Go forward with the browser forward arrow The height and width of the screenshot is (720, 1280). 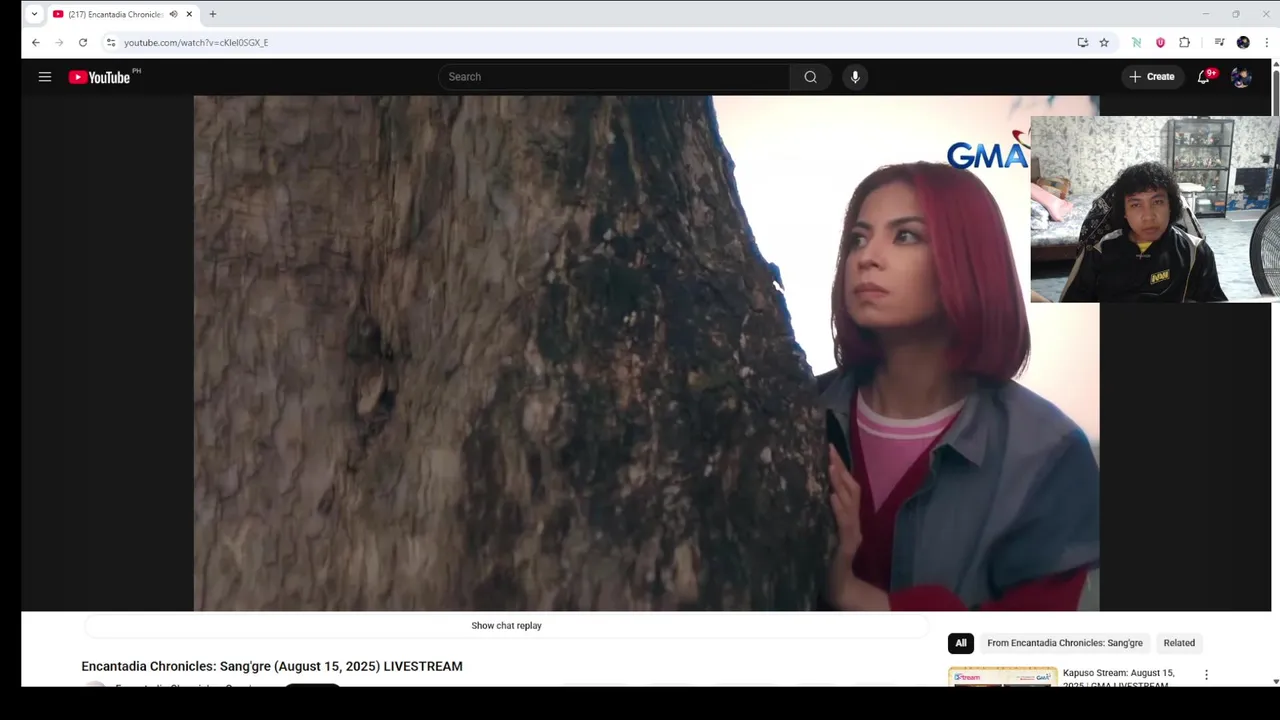59,42
